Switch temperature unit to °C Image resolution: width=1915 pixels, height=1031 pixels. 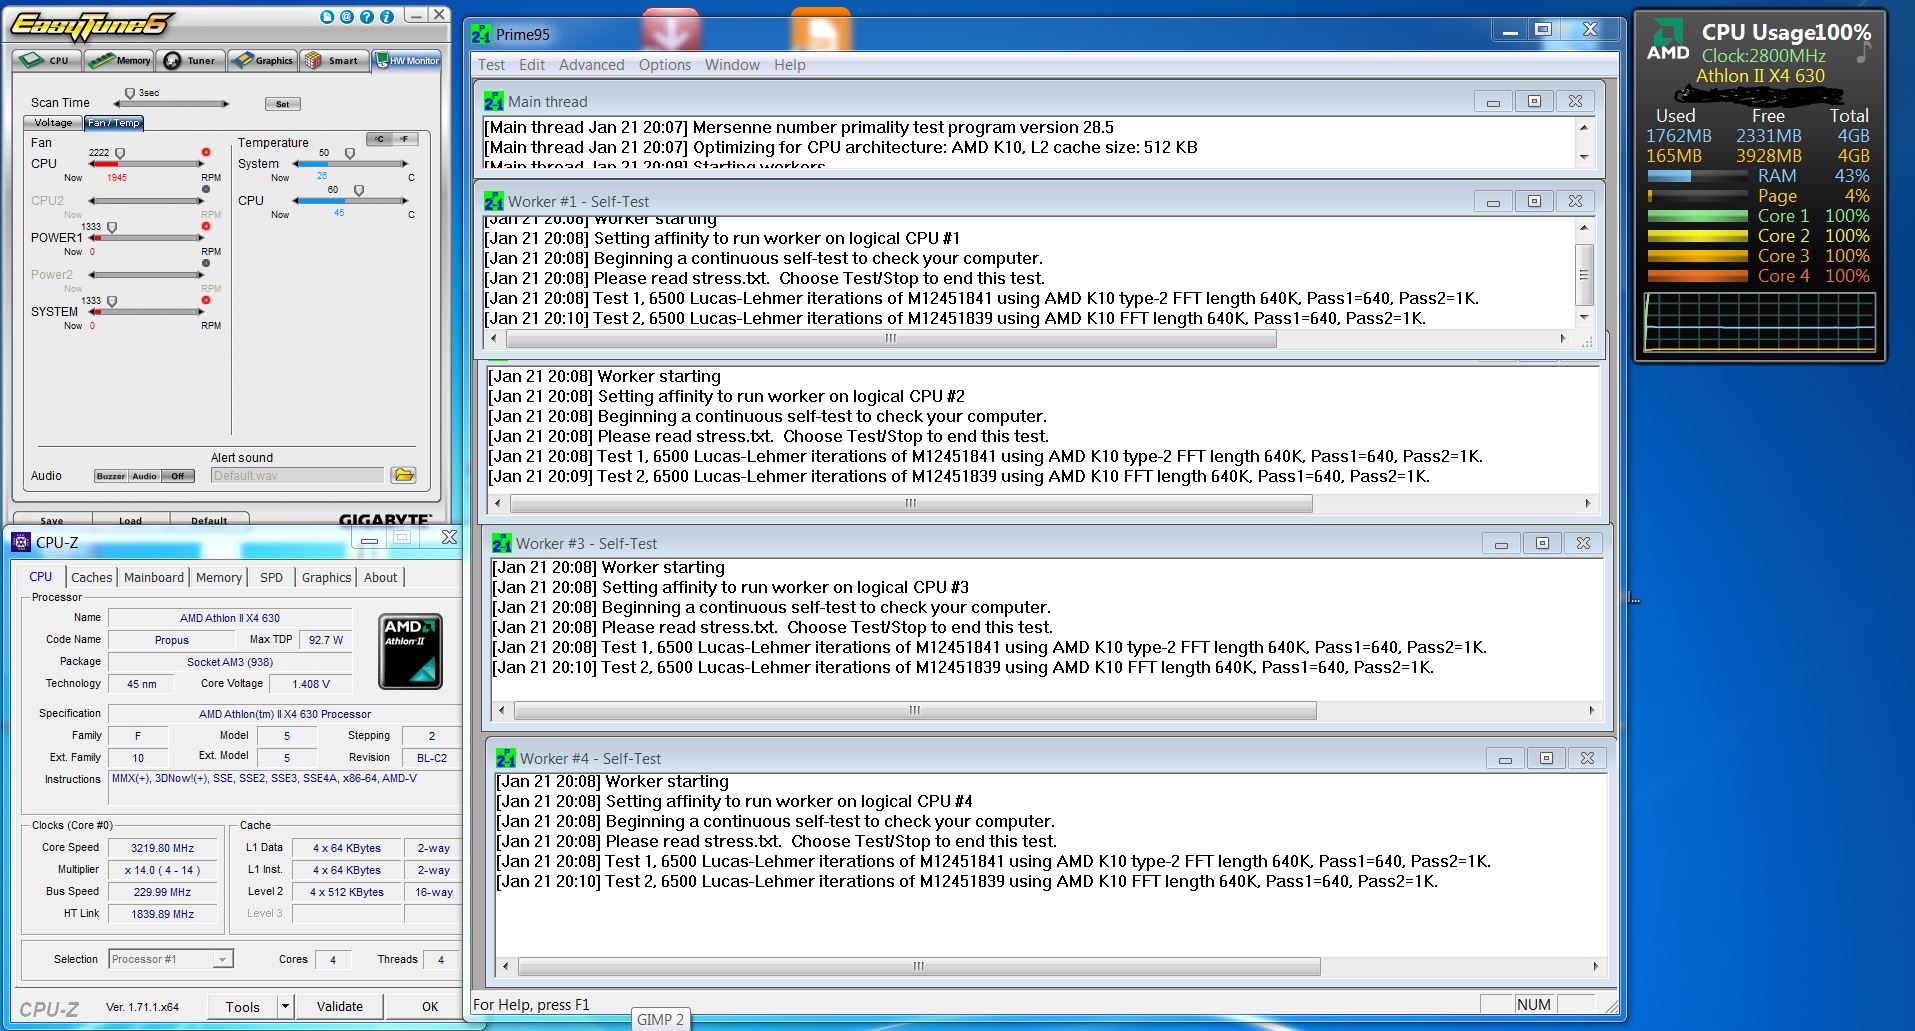(x=379, y=139)
